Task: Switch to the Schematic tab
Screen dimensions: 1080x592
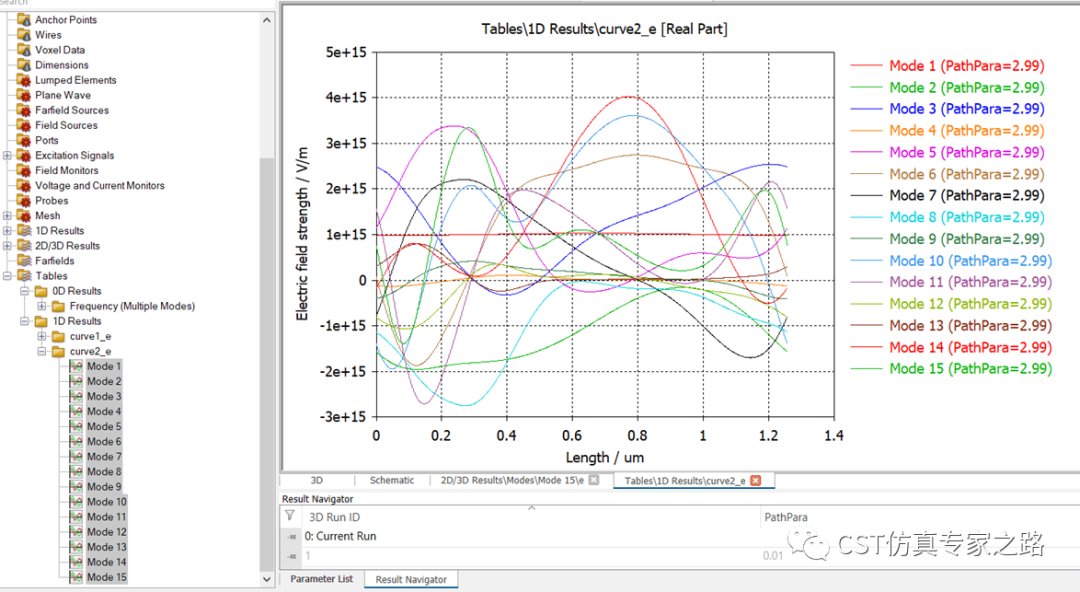Action: click(391, 480)
